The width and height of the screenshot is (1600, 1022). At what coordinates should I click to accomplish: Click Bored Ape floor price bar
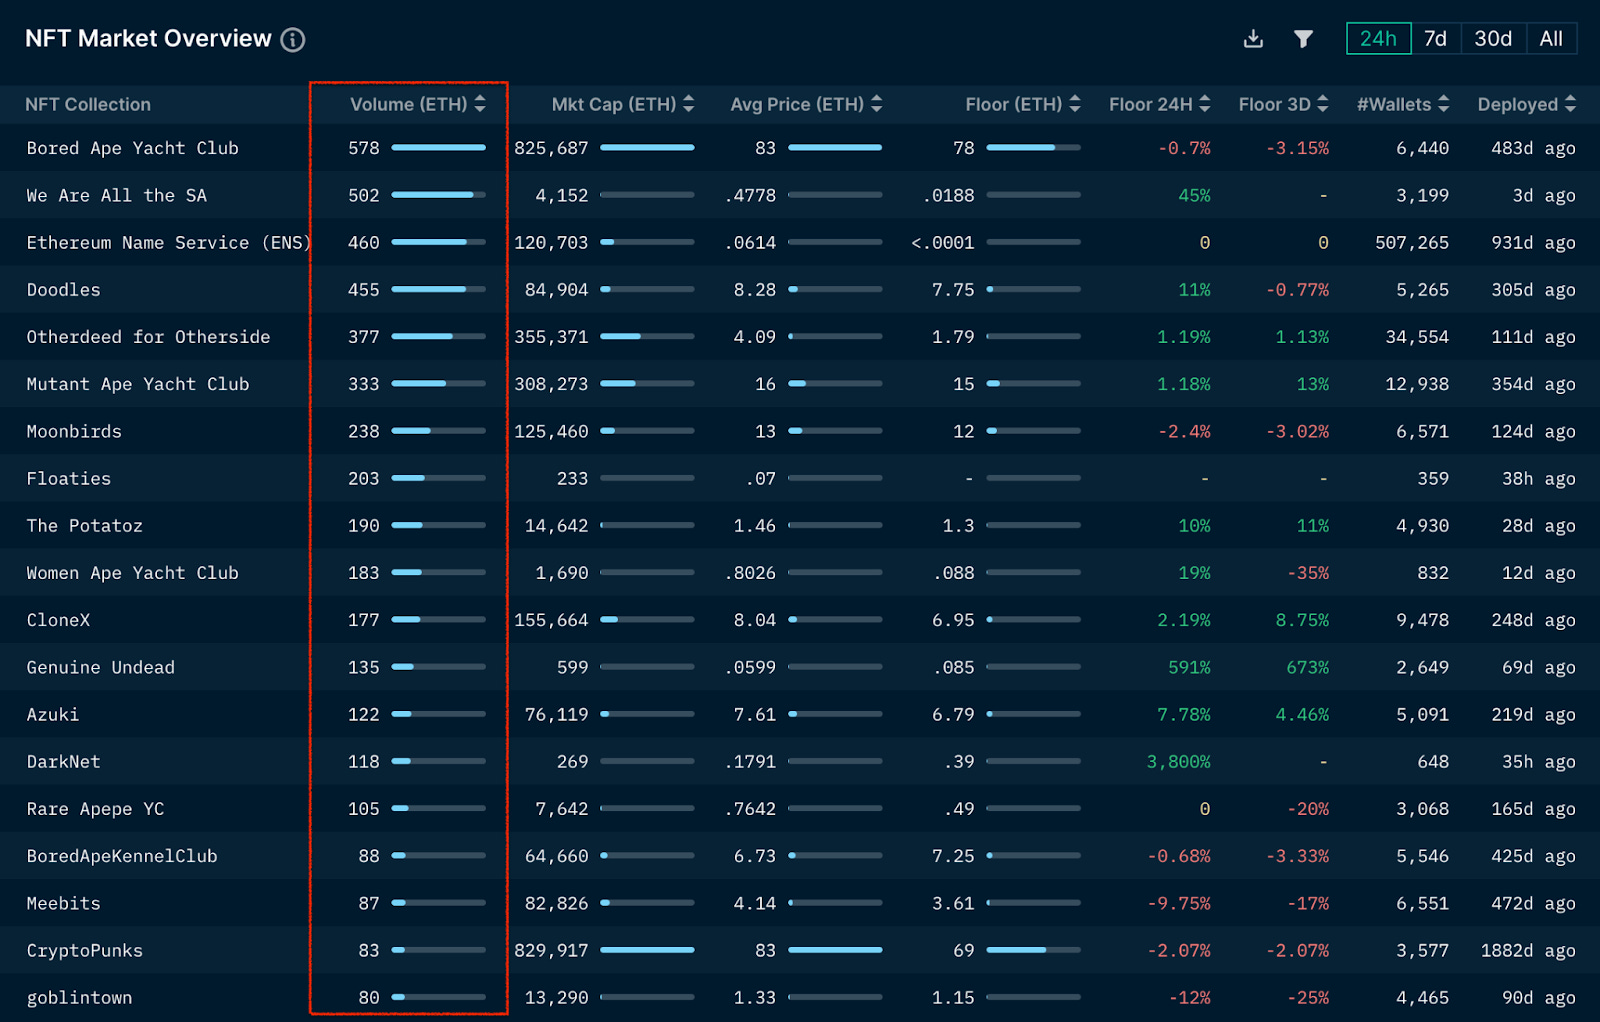pyautogui.click(x=1033, y=148)
